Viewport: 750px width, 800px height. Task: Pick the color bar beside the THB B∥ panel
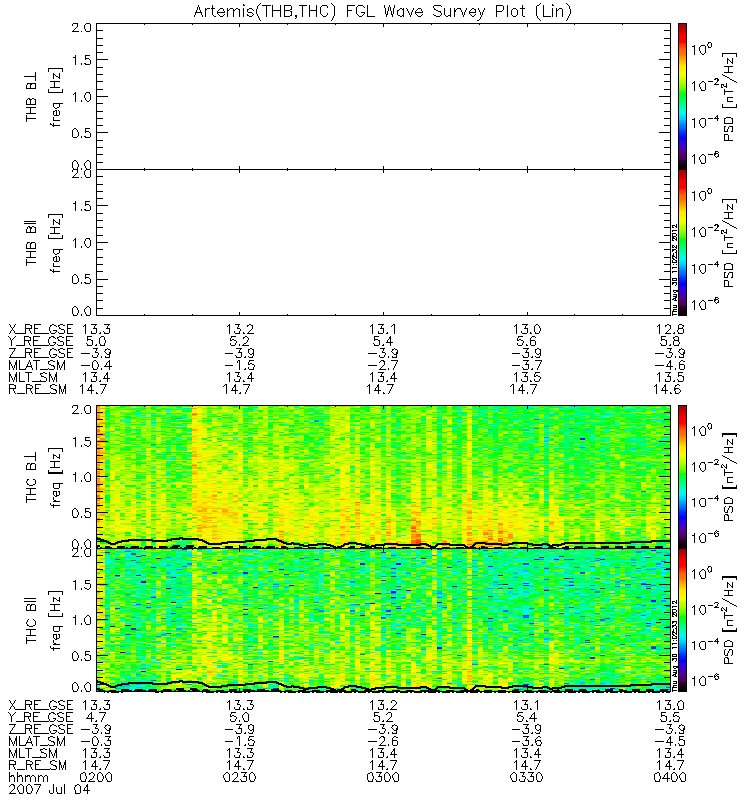[x=682, y=242]
